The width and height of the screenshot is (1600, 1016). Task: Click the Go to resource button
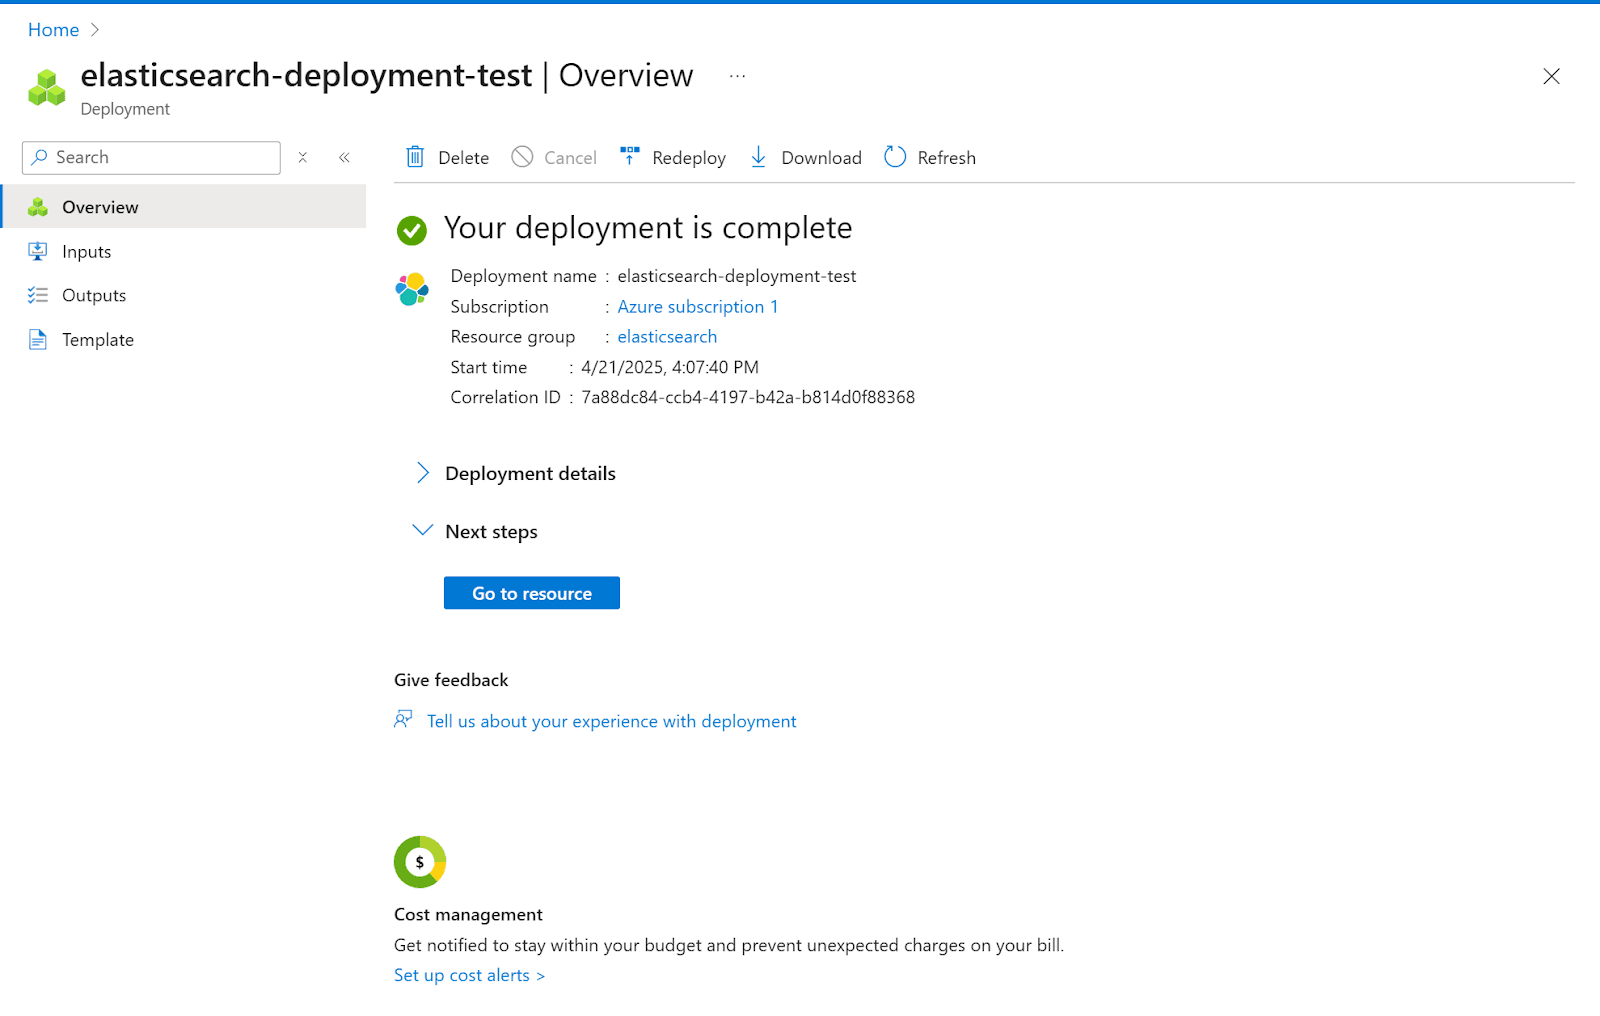[531, 592]
